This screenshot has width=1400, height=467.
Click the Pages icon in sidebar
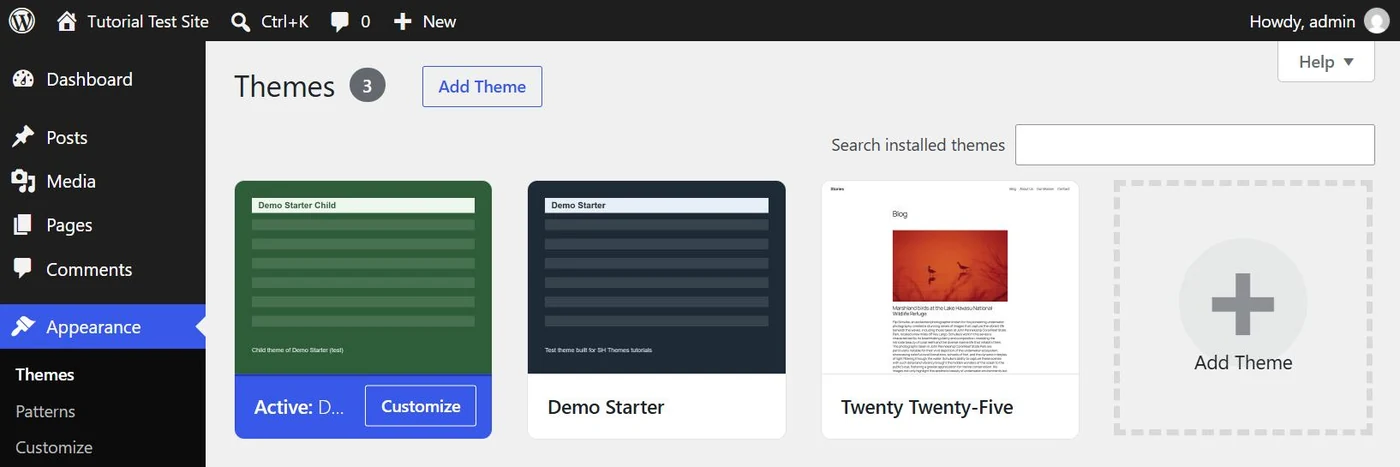point(23,225)
